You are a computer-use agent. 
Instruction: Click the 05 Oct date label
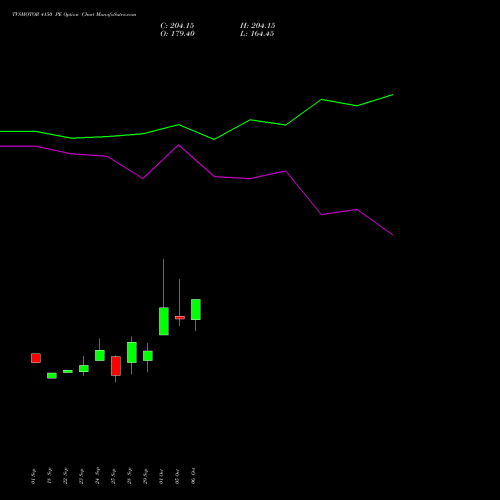click(177, 476)
